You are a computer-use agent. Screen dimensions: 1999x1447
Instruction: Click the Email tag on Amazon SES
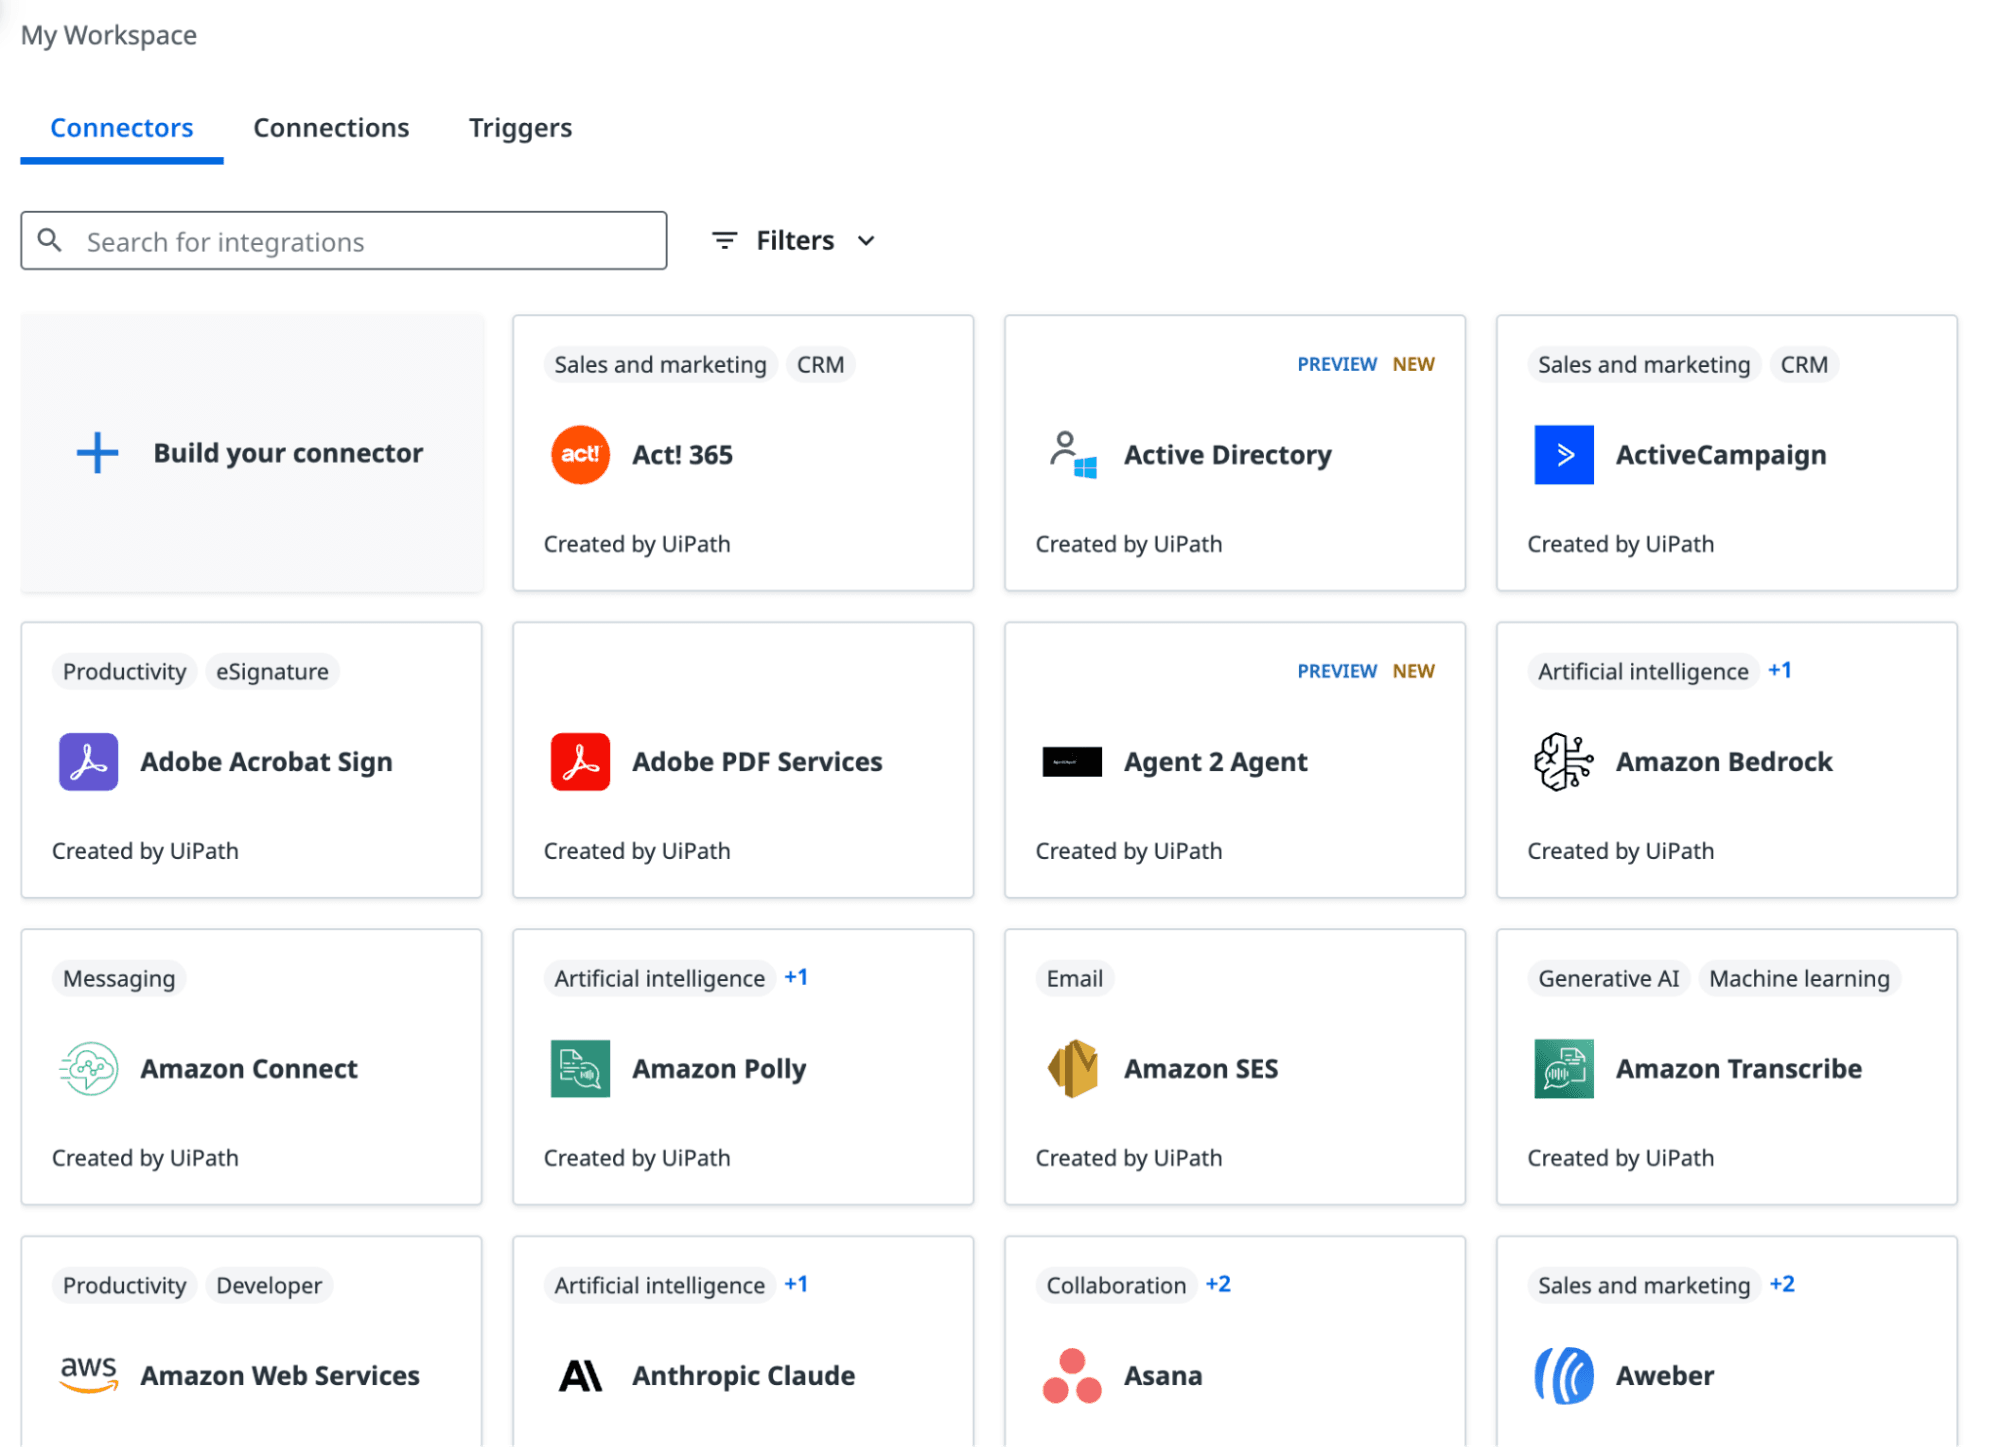(1074, 978)
